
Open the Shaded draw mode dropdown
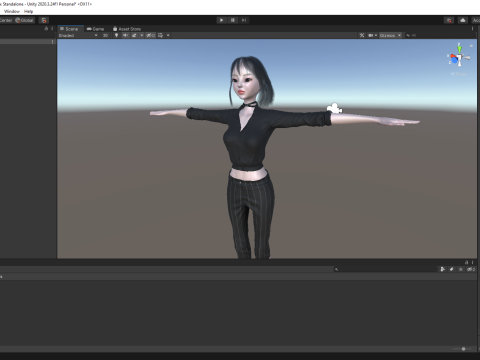click(78, 35)
